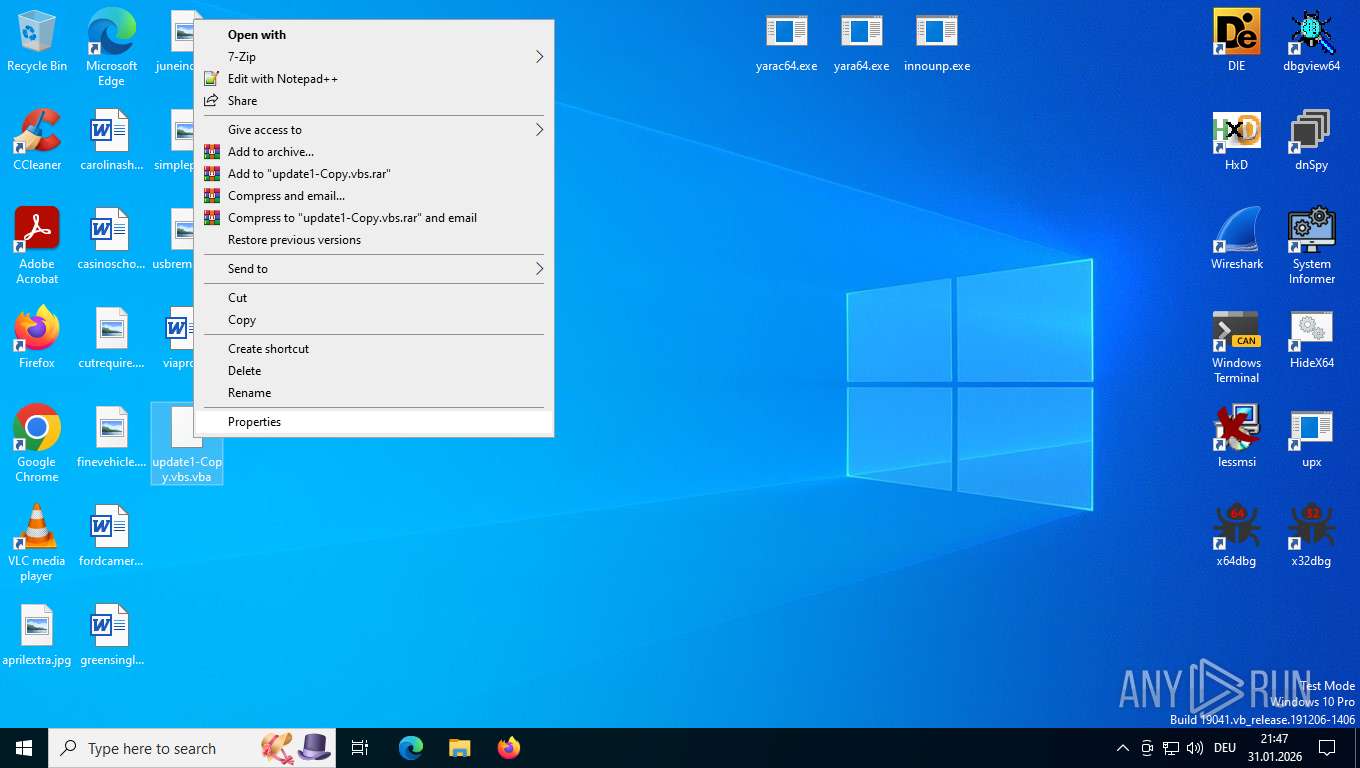
Task: Choose Create shortcut
Action: tap(374, 349)
